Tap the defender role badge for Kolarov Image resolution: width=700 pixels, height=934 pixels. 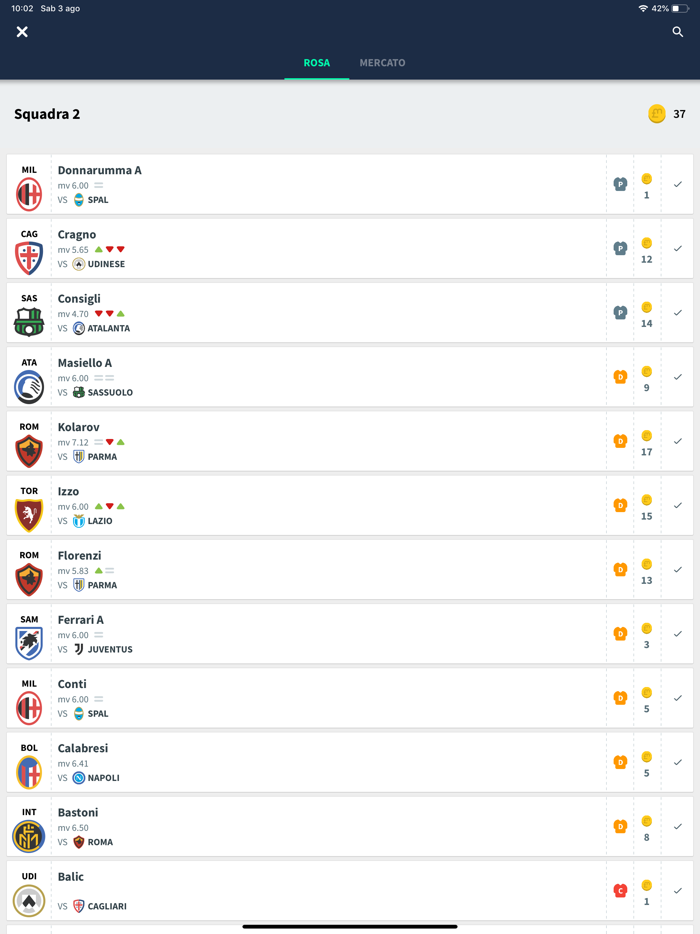[x=620, y=441]
